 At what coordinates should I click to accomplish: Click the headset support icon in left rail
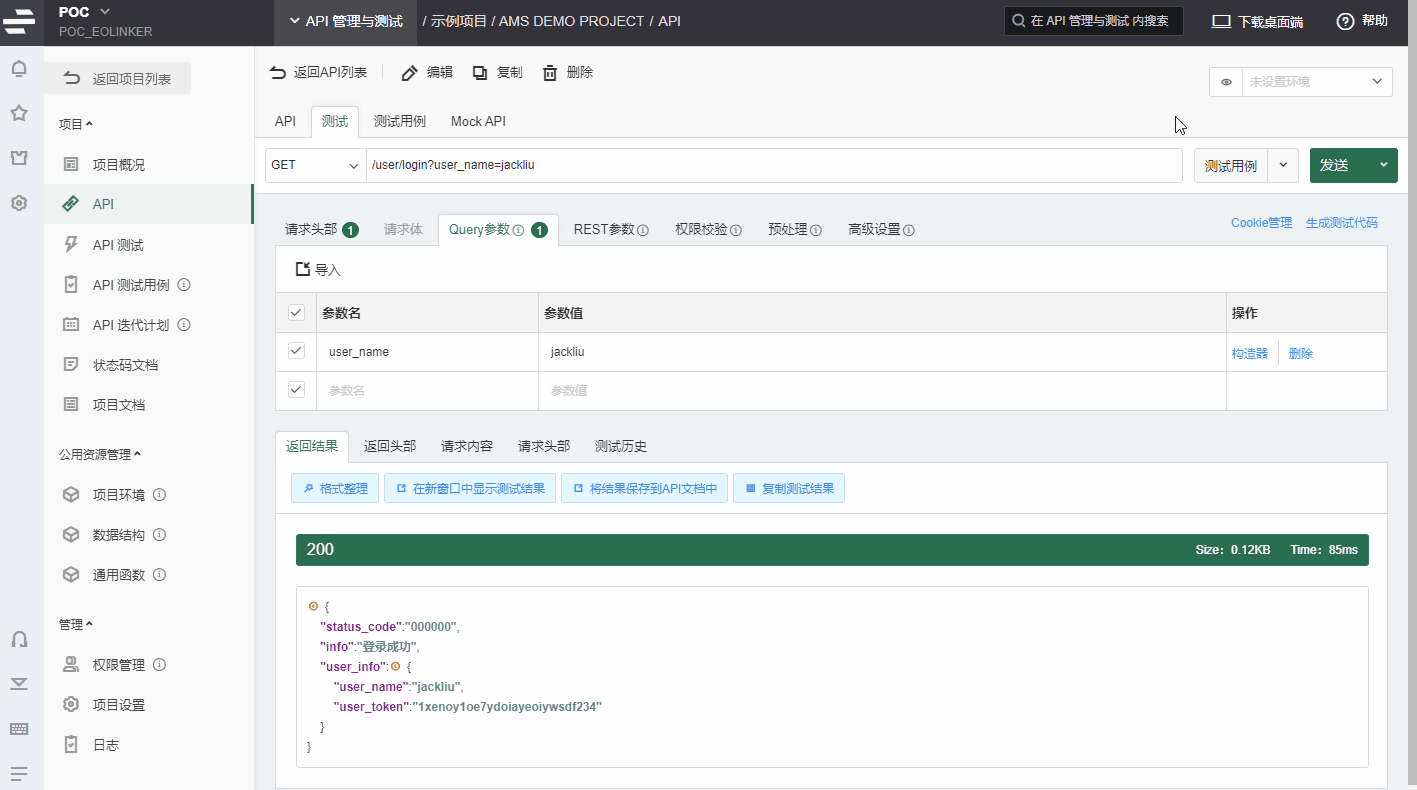pyautogui.click(x=18, y=639)
